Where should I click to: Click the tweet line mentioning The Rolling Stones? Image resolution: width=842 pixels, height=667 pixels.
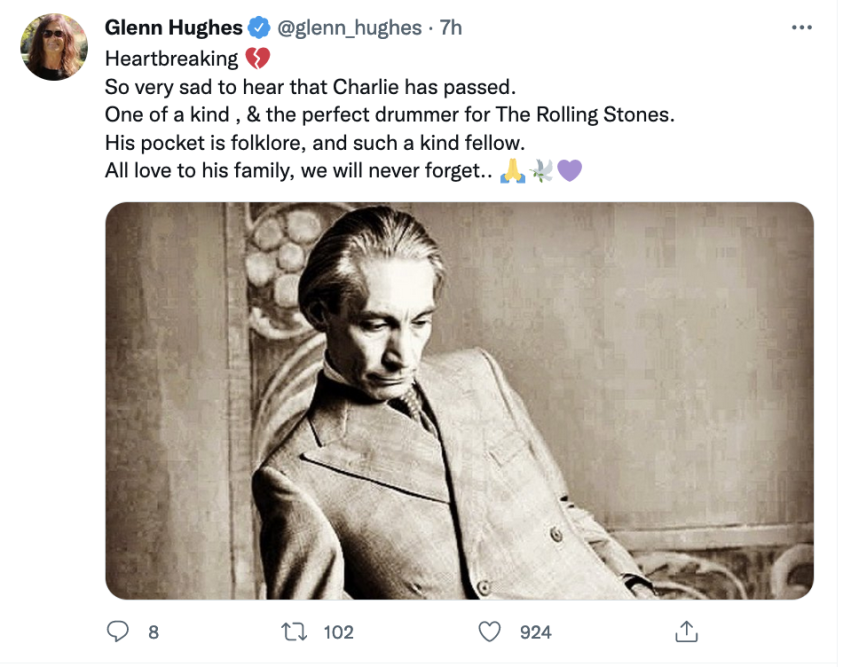[x=390, y=114]
